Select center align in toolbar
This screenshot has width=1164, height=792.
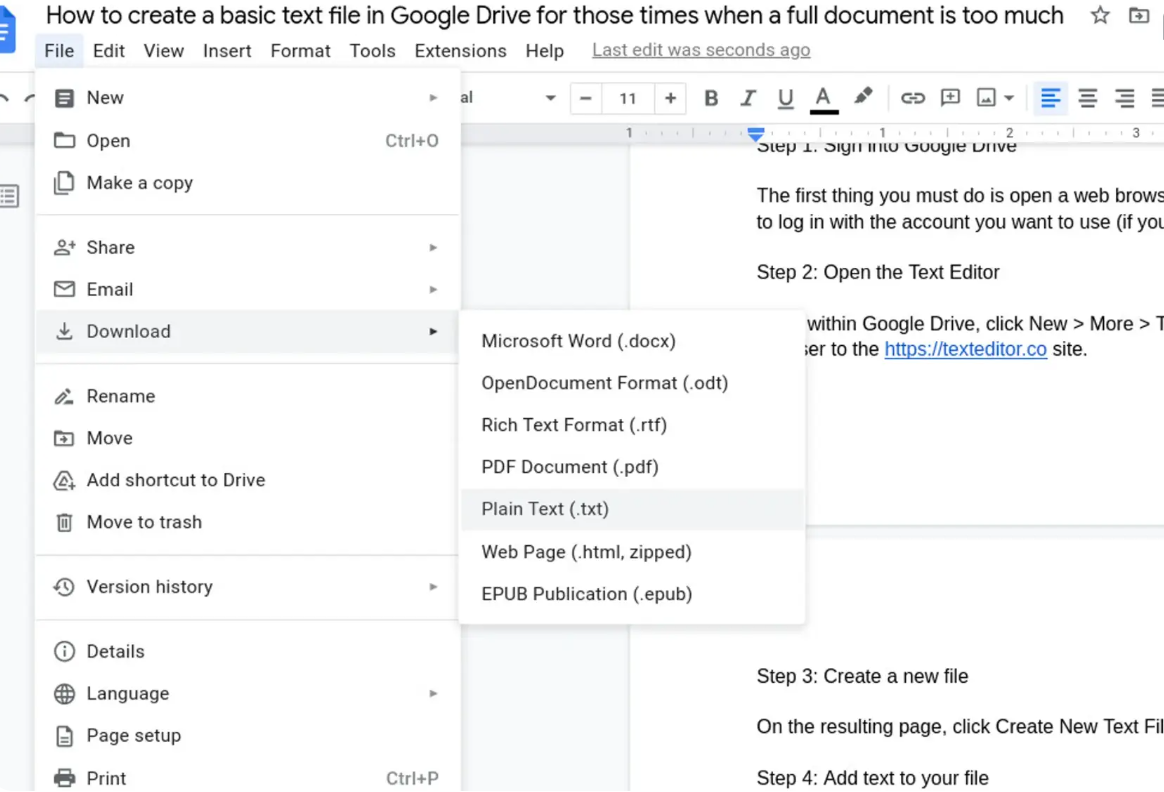1088,98
